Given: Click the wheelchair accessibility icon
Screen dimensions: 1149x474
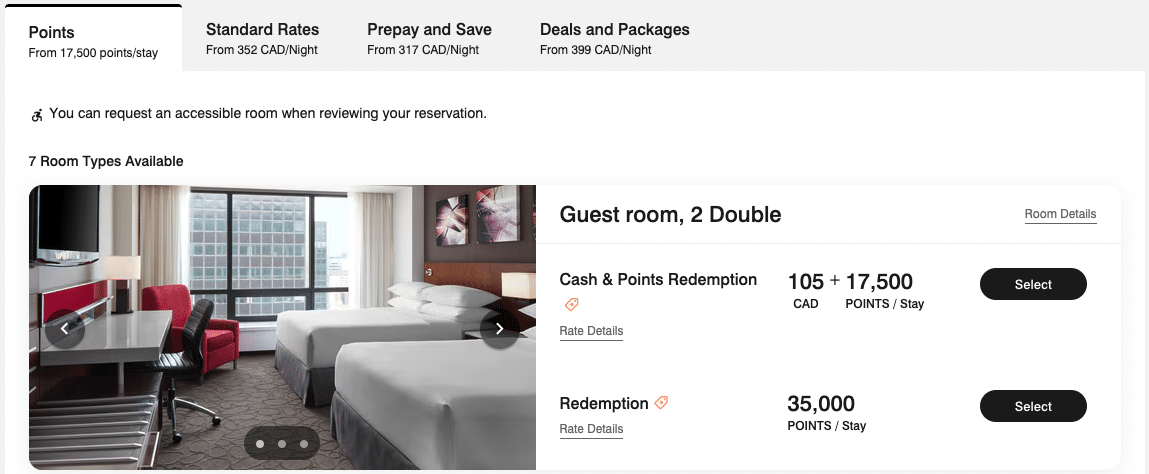Looking at the screenshot, I should (37, 115).
